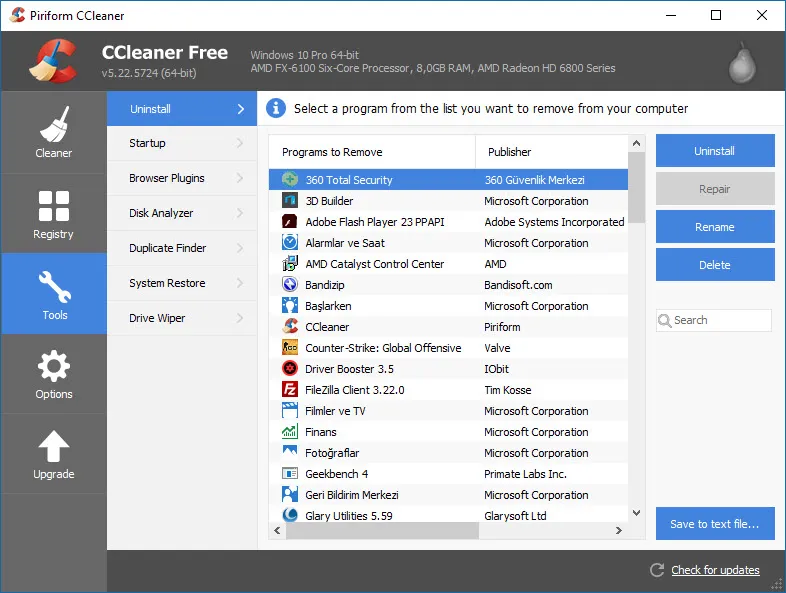Click the 360 Total Security program icon
This screenshot has height=593, width=786.
pos(290,179)
